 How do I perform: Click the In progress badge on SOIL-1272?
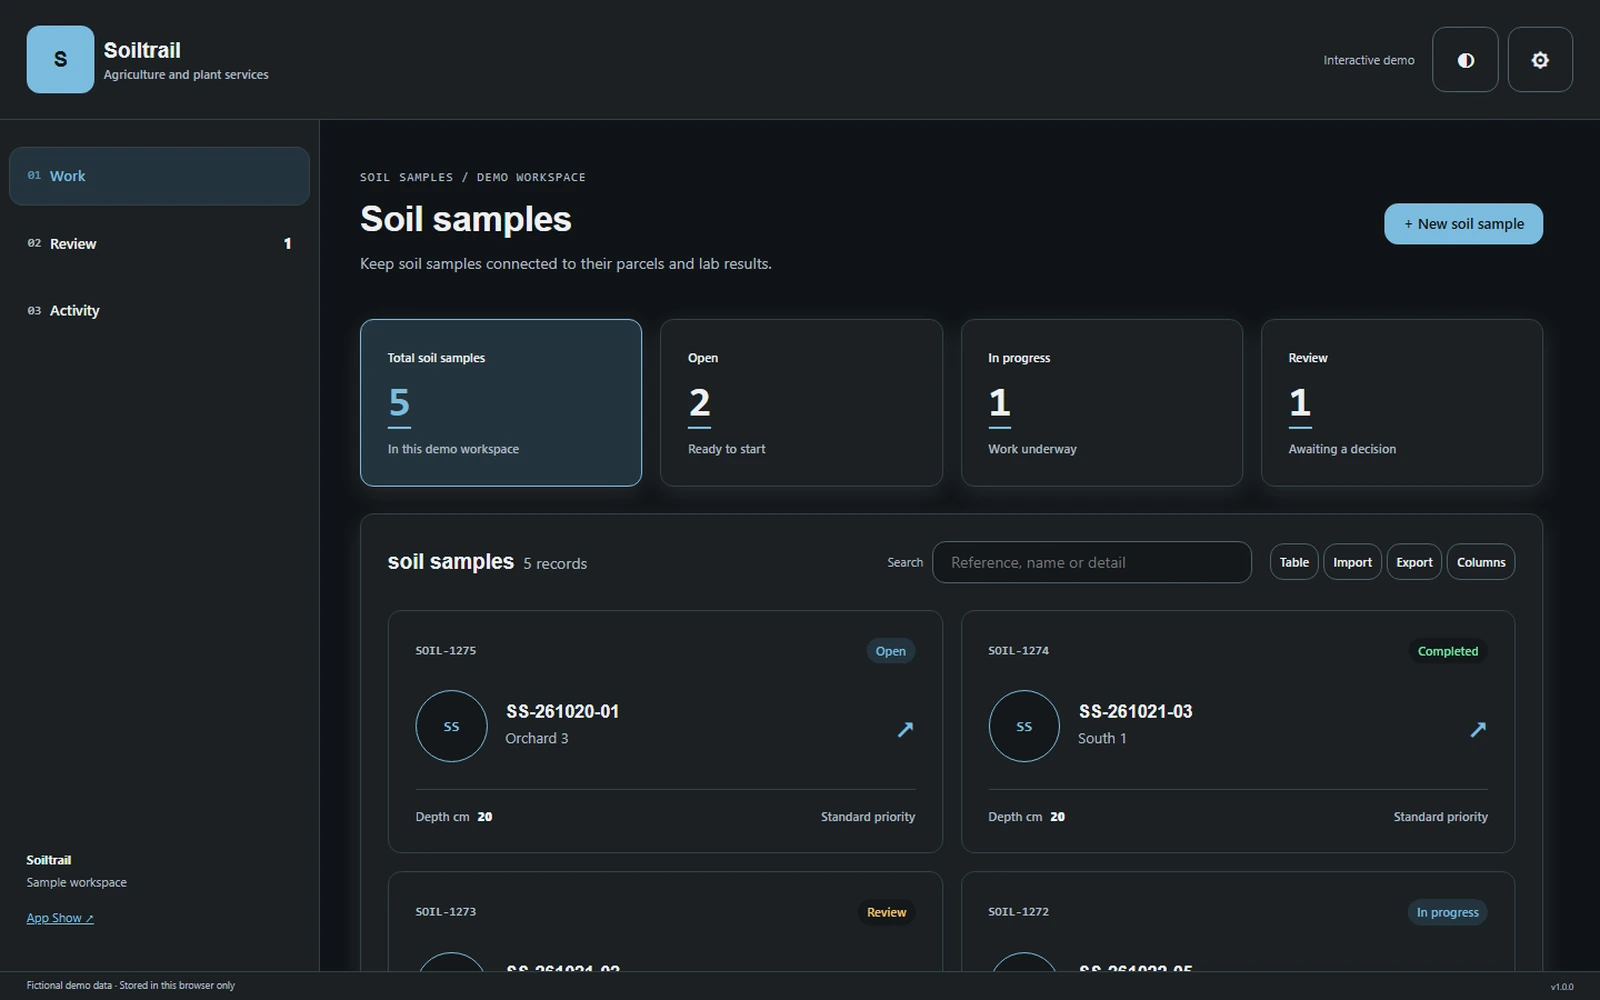[x=1447, y=912]
